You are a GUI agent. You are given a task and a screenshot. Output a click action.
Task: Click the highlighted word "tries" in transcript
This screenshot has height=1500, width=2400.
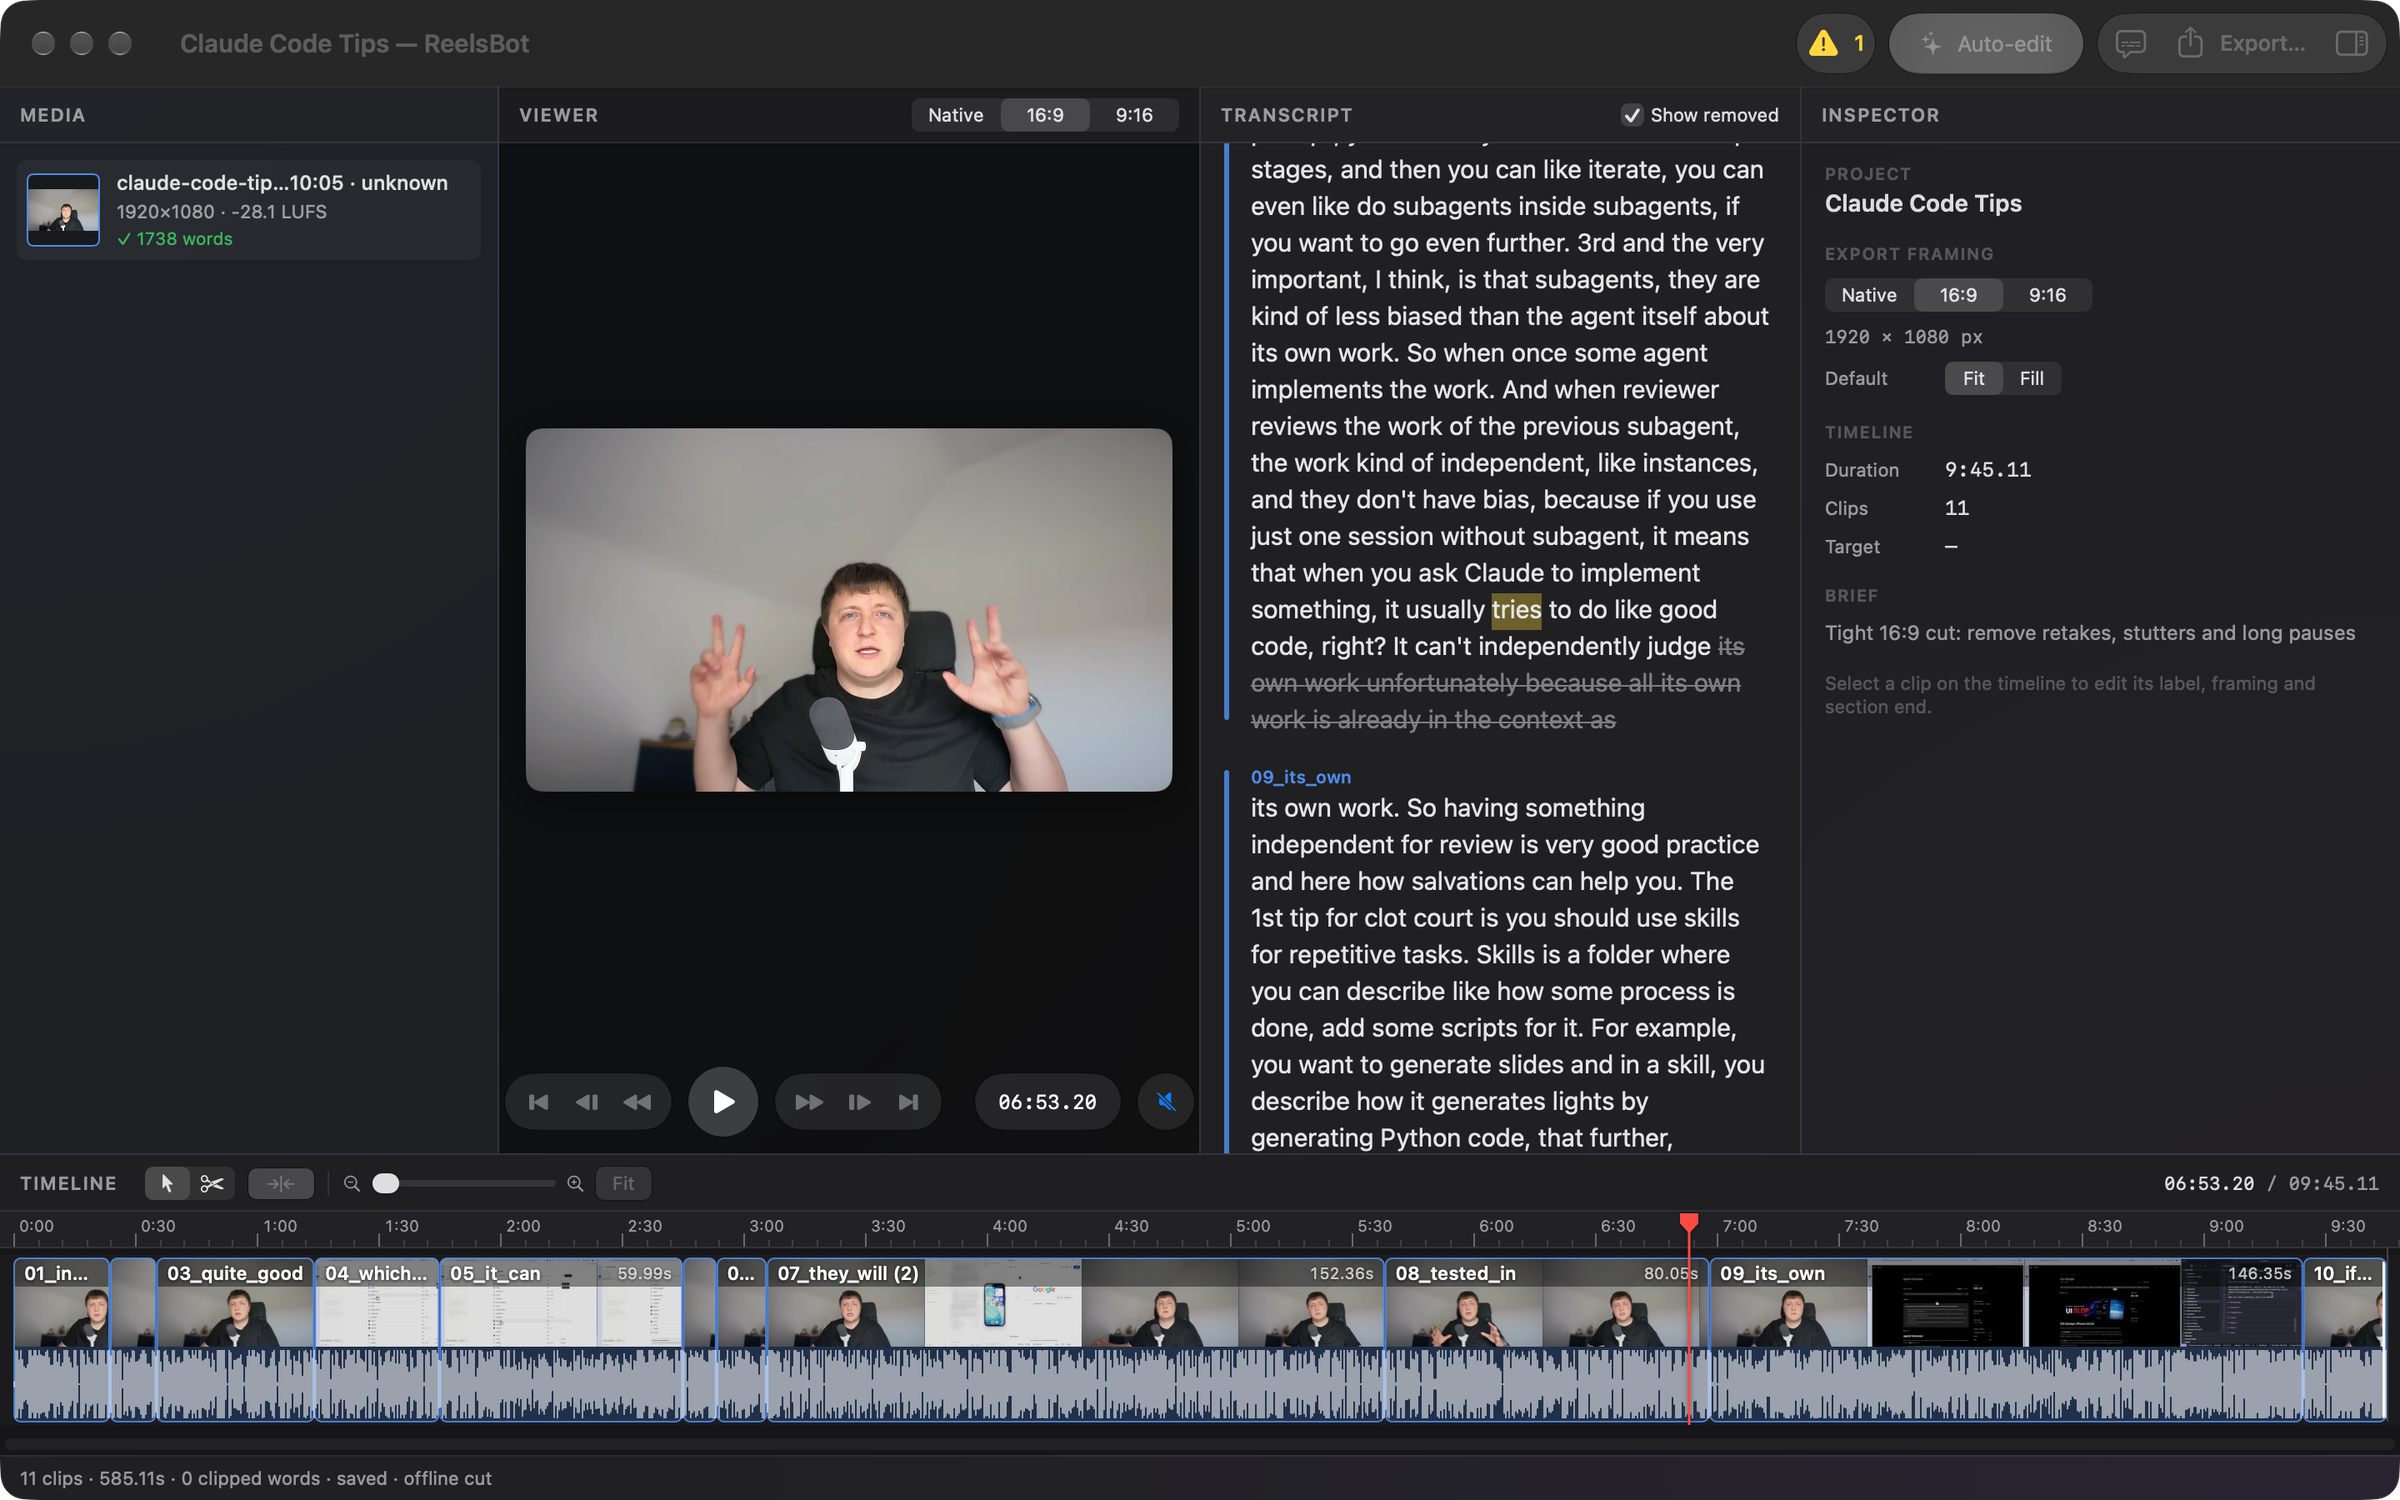[1516, 610]
